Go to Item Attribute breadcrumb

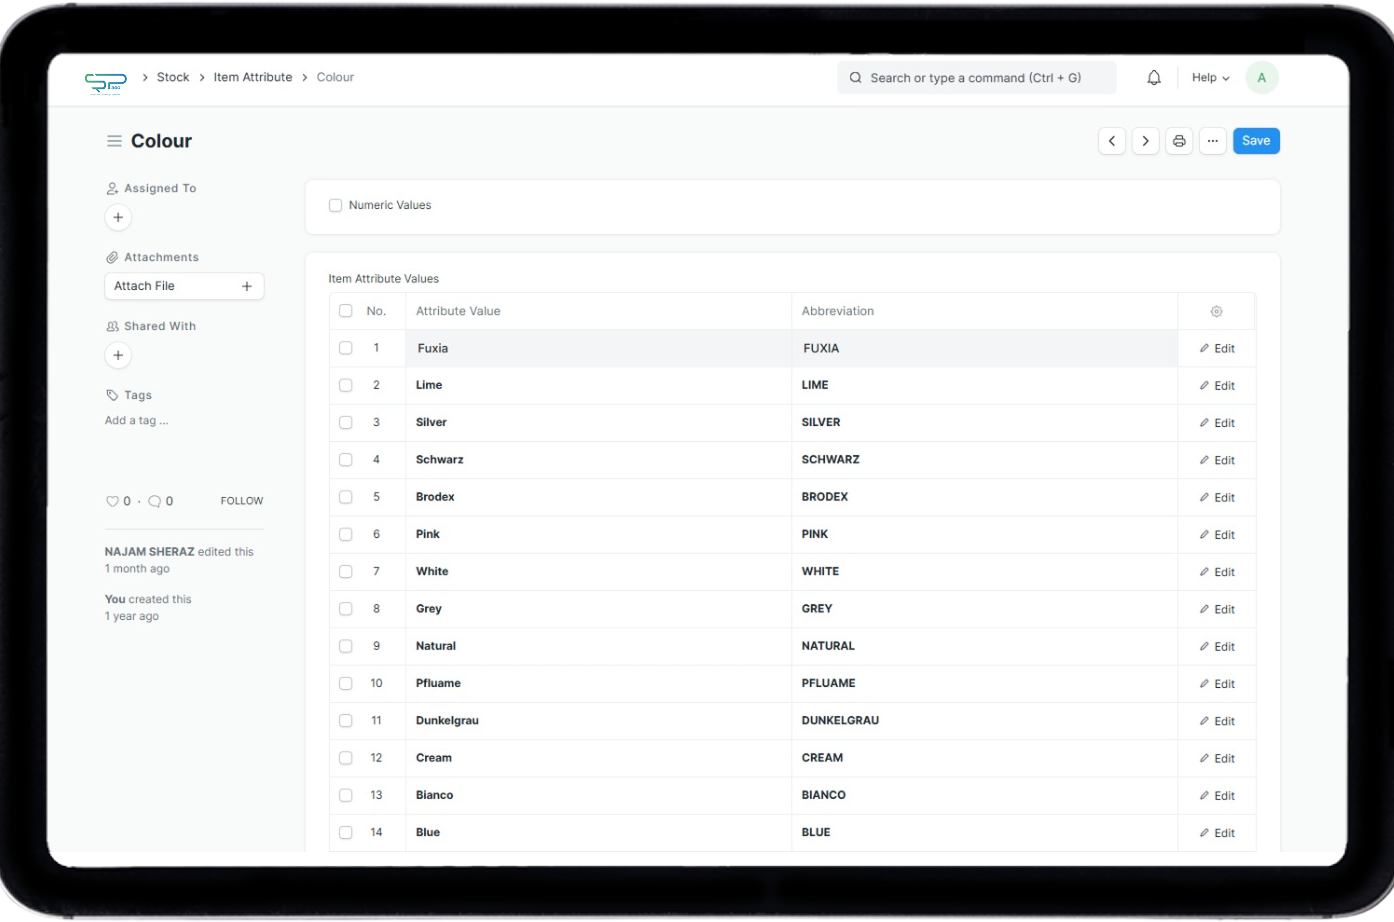[253, 77]
